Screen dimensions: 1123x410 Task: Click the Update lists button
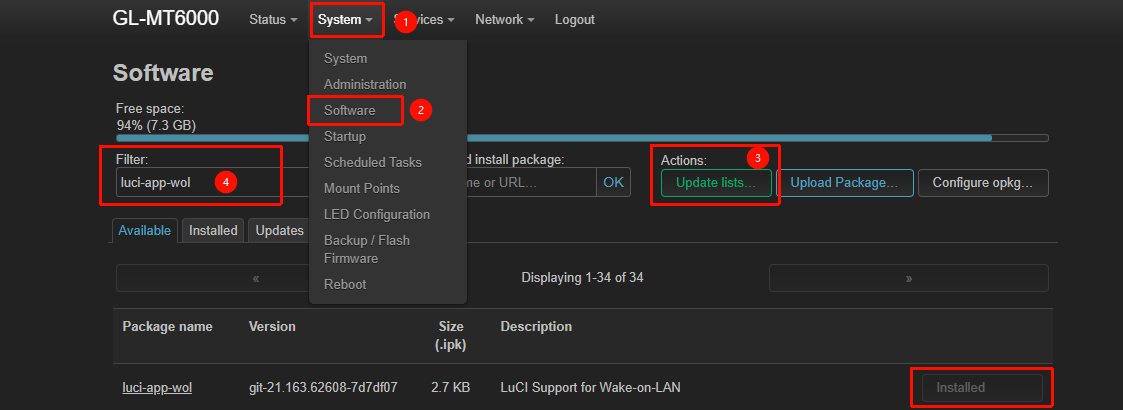[716, 183]
